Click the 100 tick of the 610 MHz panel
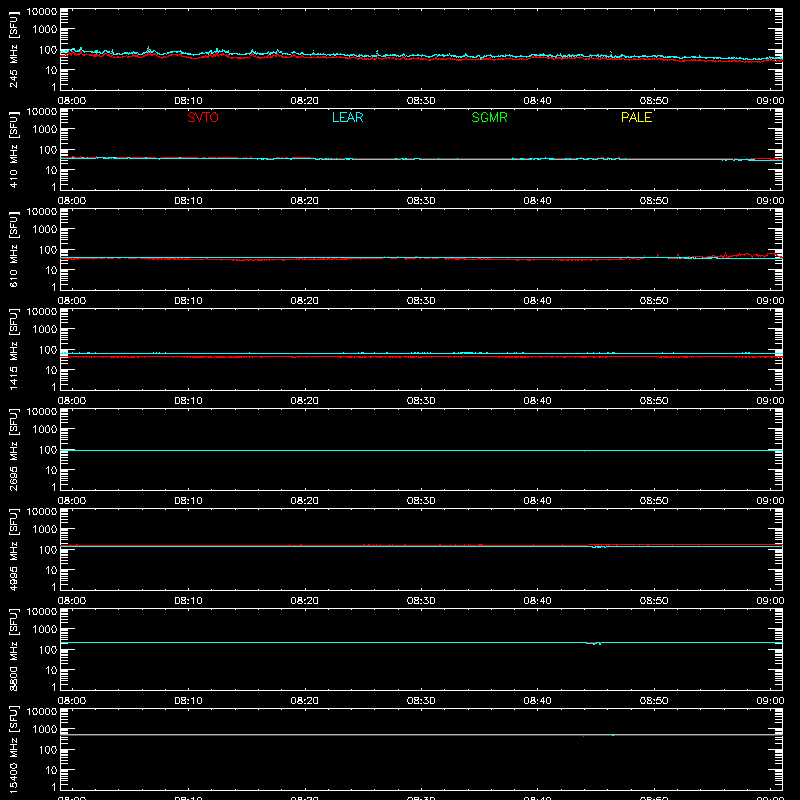This screenshot has height=800, width=800. coord(48,250)
